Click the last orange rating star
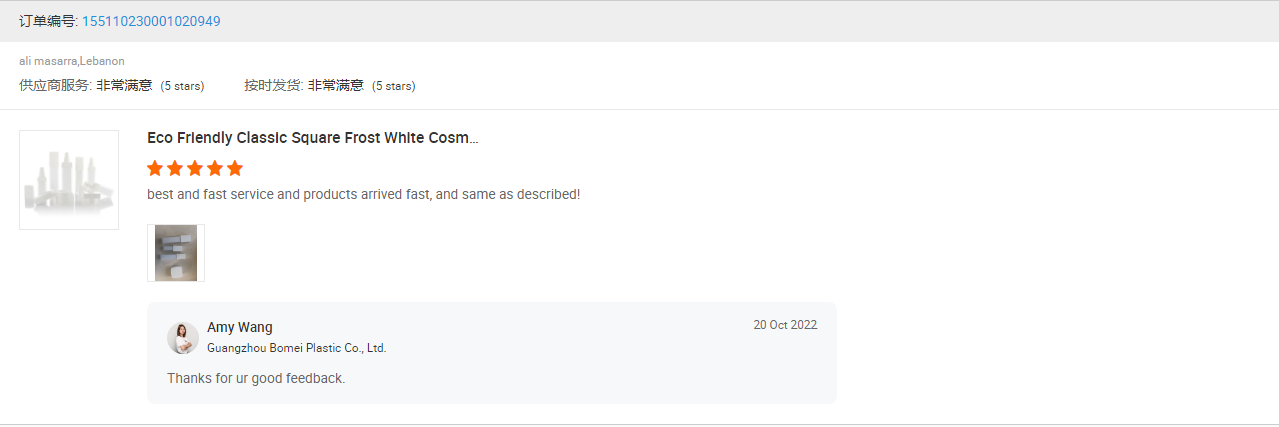This screenshot has width=1279, height=427. click(235, 168)
